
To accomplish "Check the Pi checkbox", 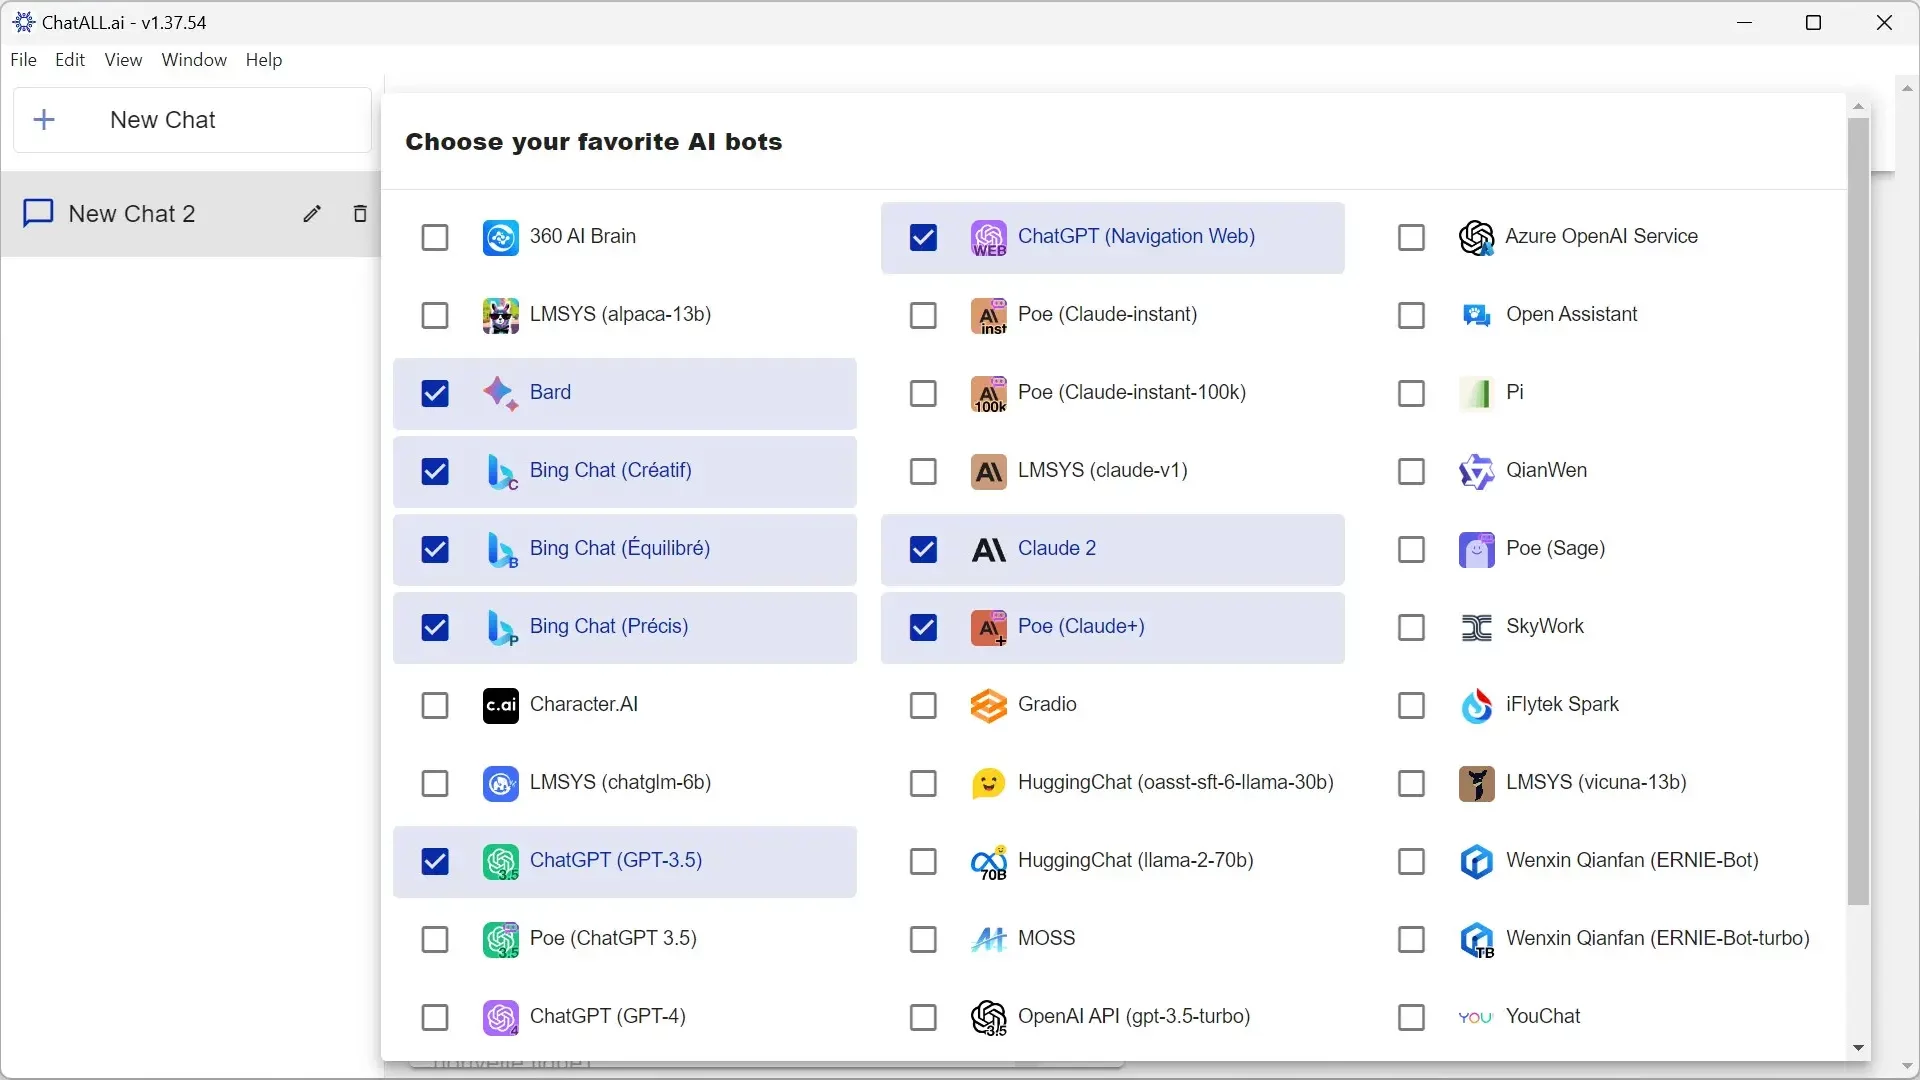I will coord(1411,394).
